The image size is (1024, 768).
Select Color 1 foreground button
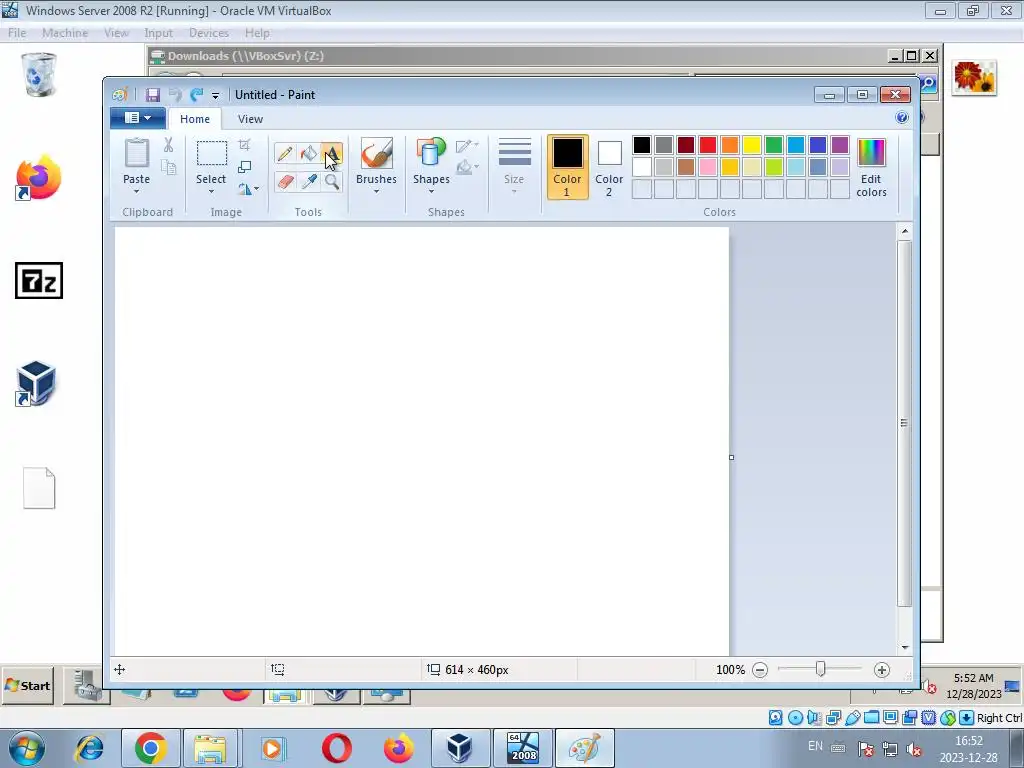coord(568,167)
